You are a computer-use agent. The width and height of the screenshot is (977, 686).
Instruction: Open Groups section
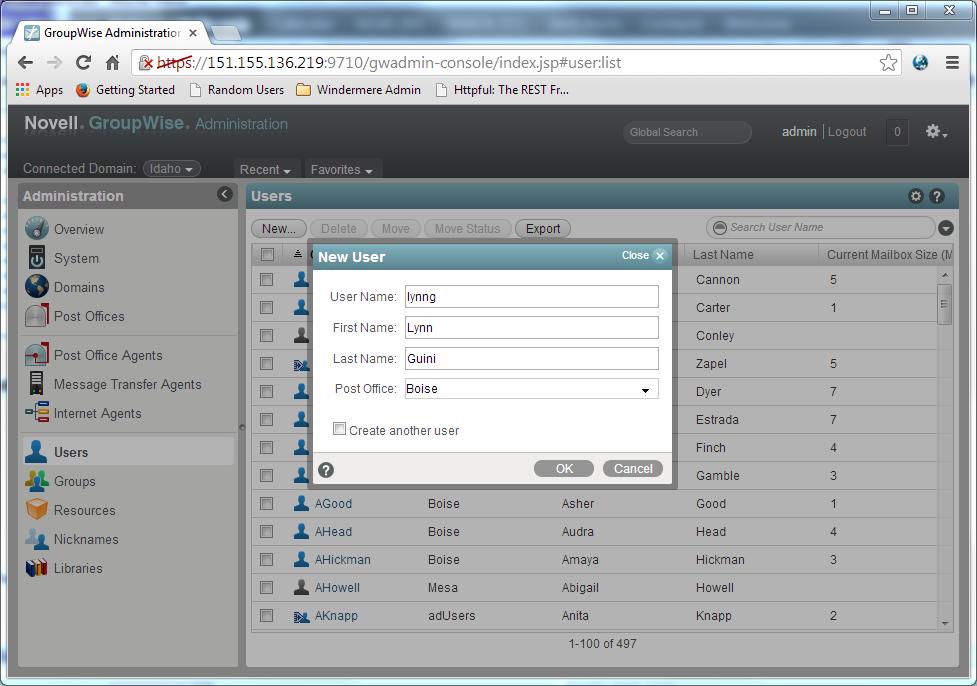pyautogui.click(x=74, y=481)
